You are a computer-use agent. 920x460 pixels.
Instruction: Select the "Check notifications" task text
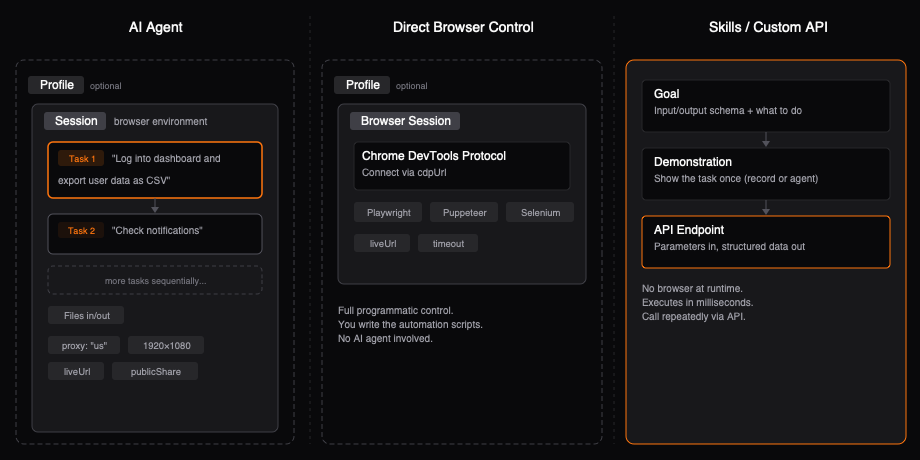point(157,231)
